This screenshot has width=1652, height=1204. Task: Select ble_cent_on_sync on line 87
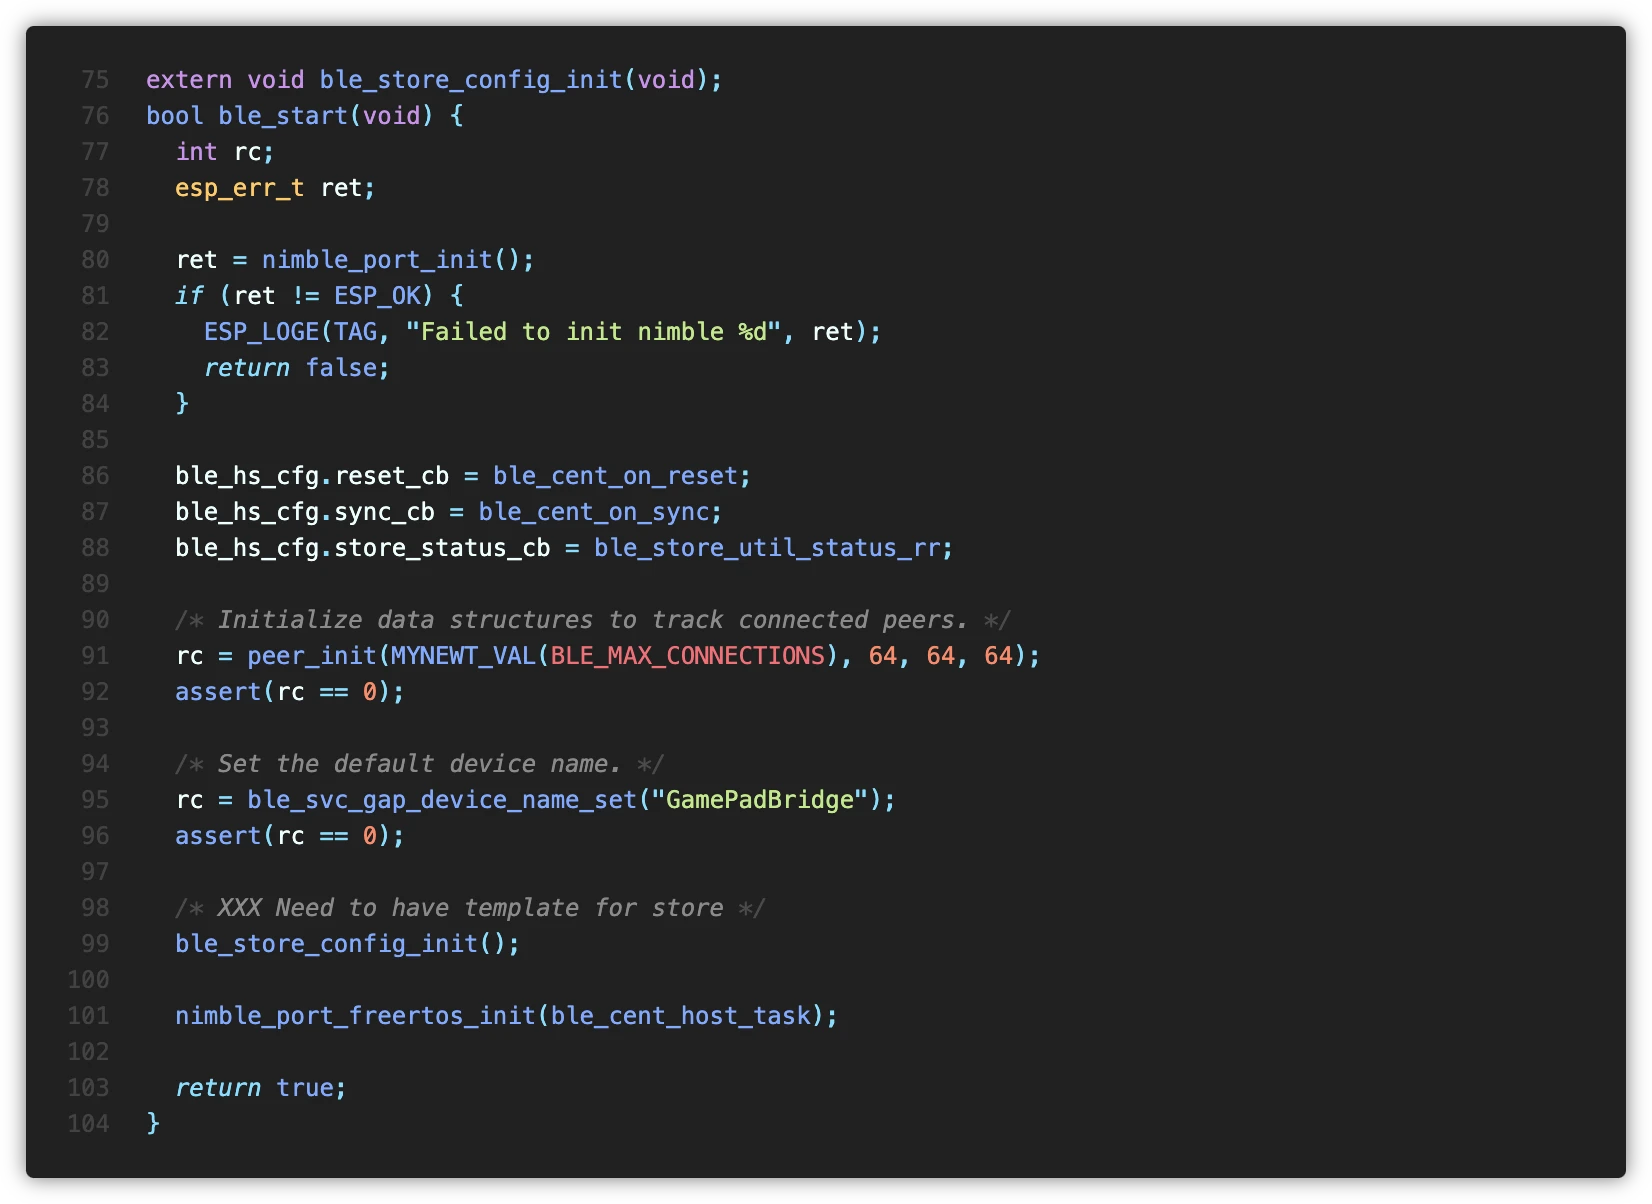(x=598, y=511)
